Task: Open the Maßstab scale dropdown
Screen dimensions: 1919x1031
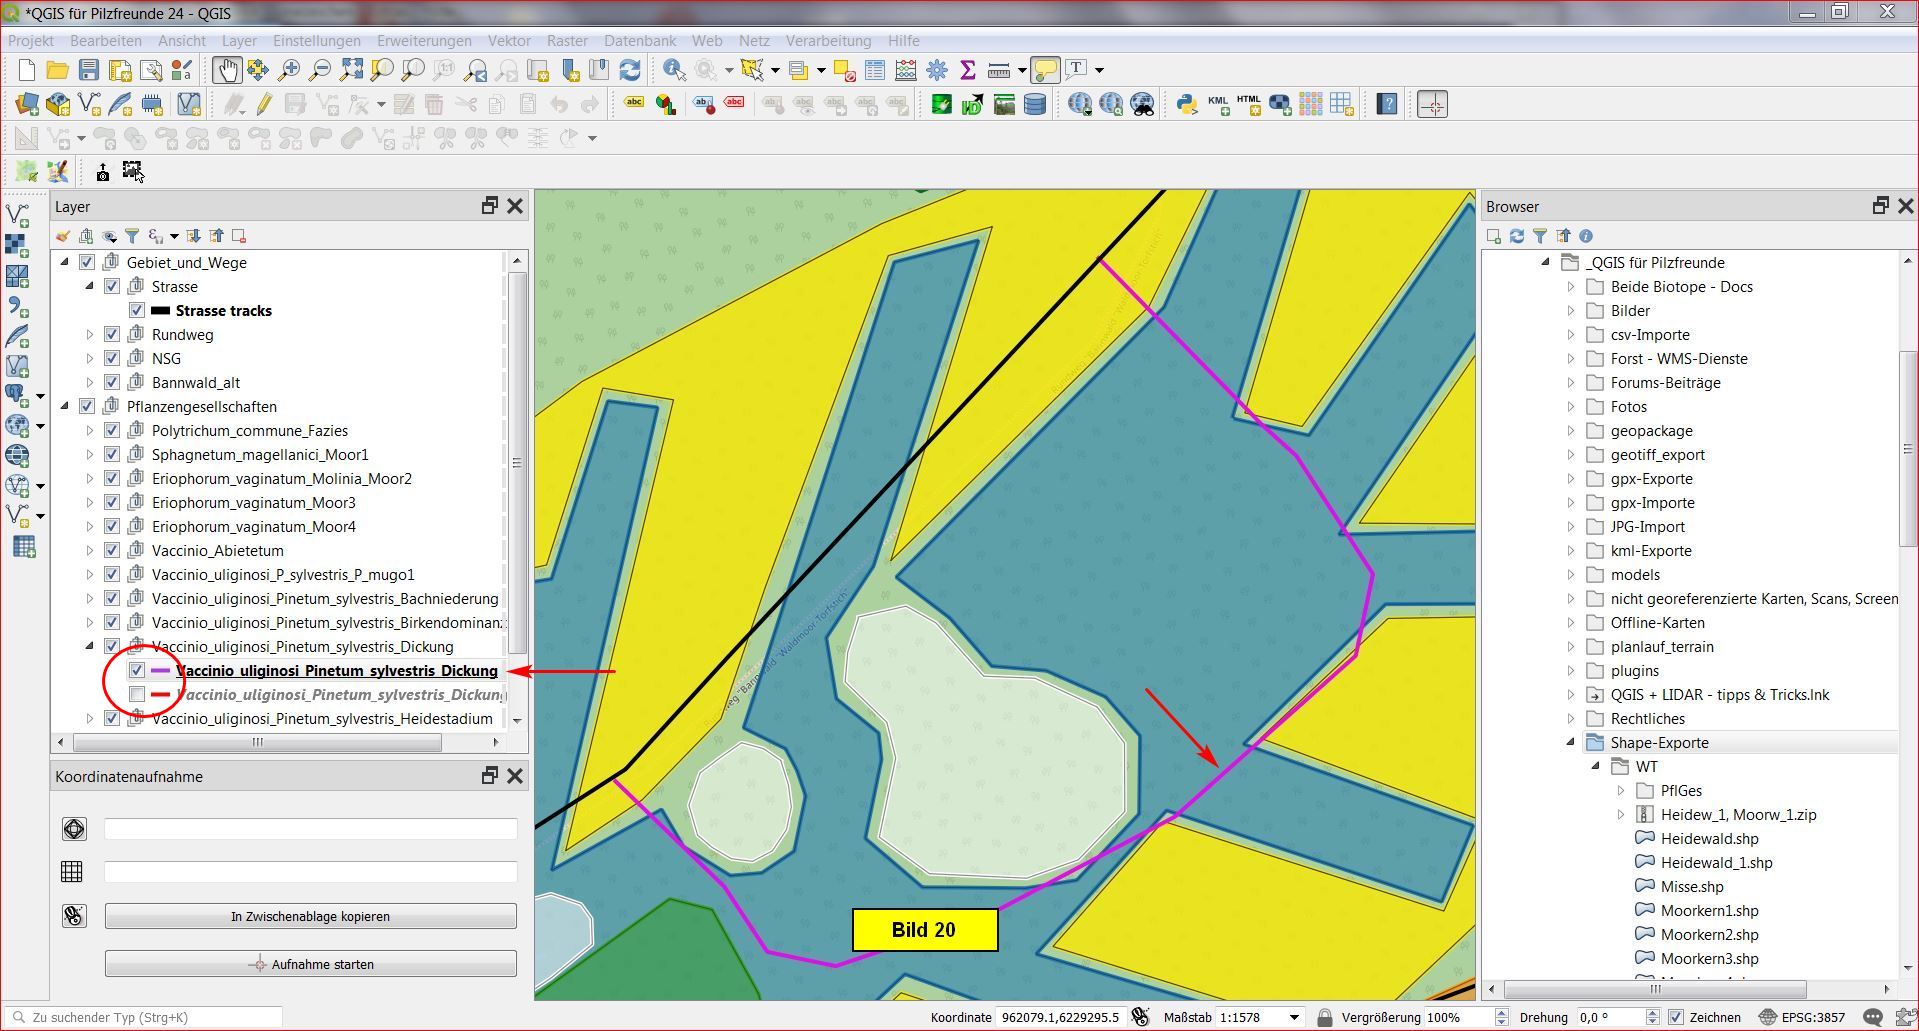Action: [1294, 1017]
